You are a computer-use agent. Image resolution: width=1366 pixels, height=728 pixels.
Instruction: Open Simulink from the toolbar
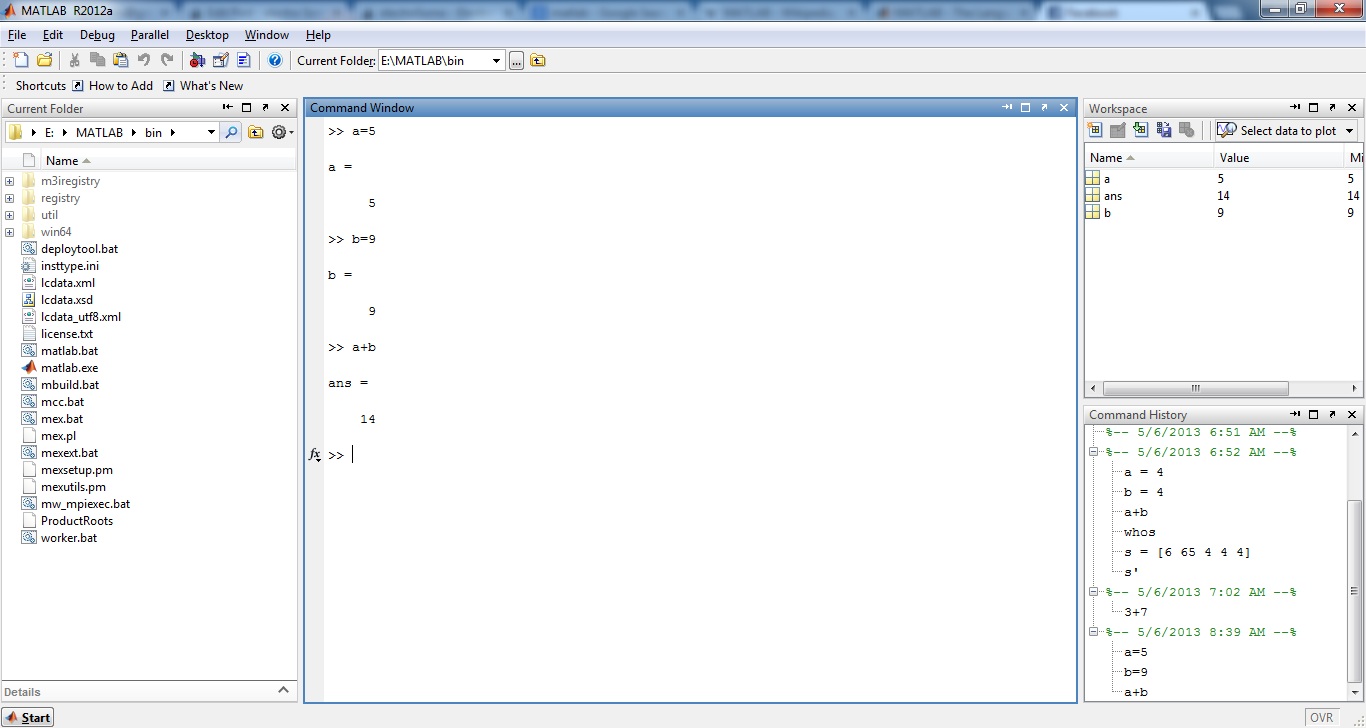click(x=197, y=60)
